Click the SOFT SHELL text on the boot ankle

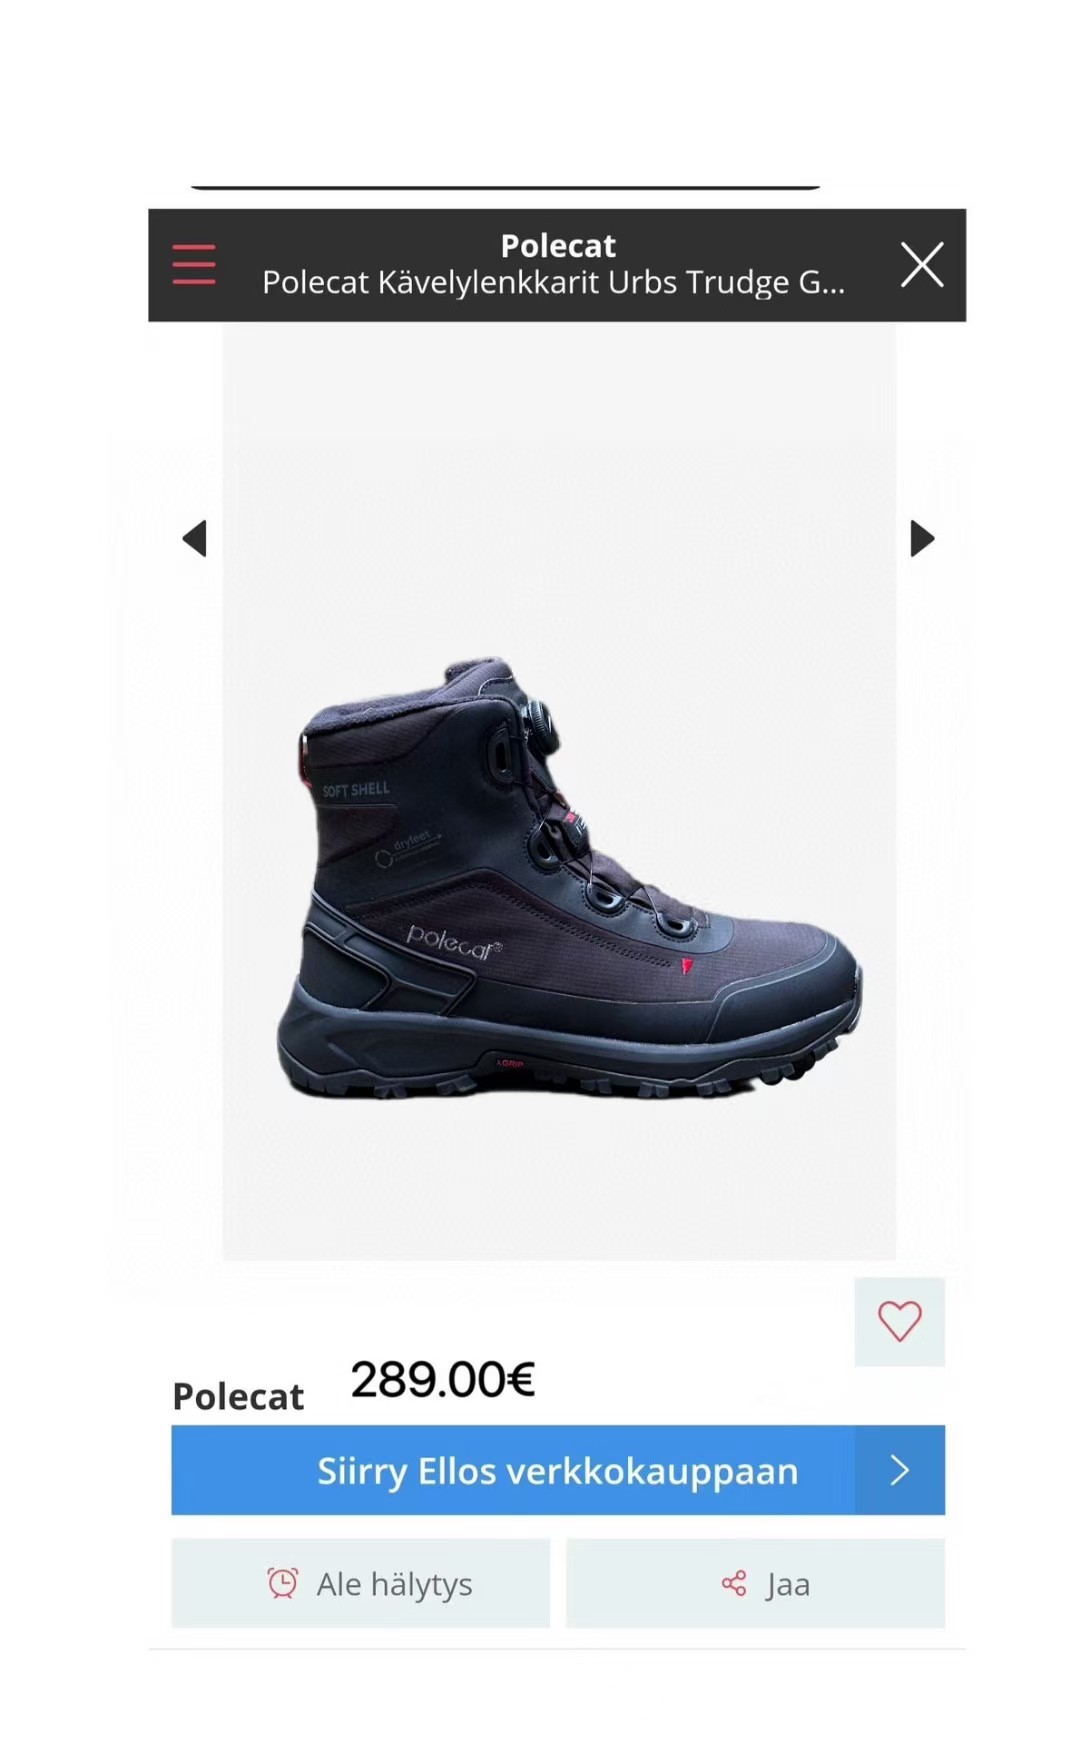356,790
